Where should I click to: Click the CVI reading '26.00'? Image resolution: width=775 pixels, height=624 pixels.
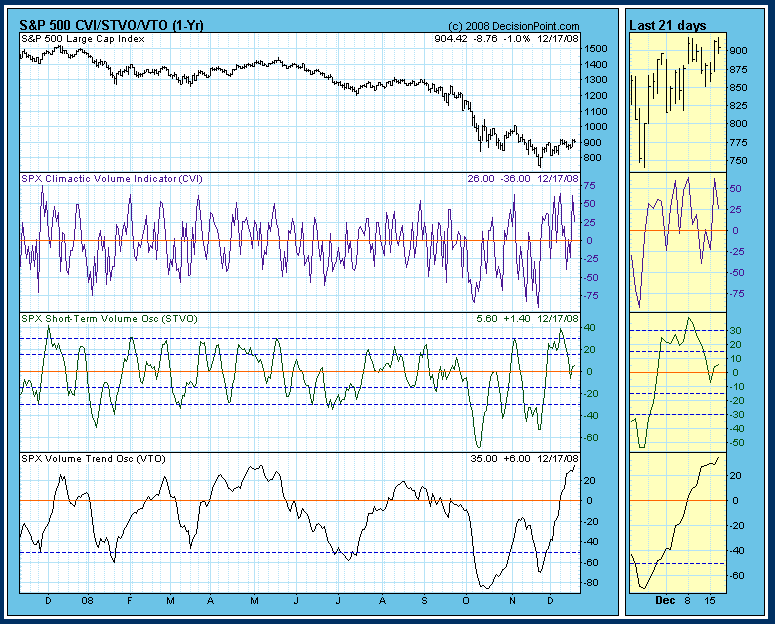[480, 178]
